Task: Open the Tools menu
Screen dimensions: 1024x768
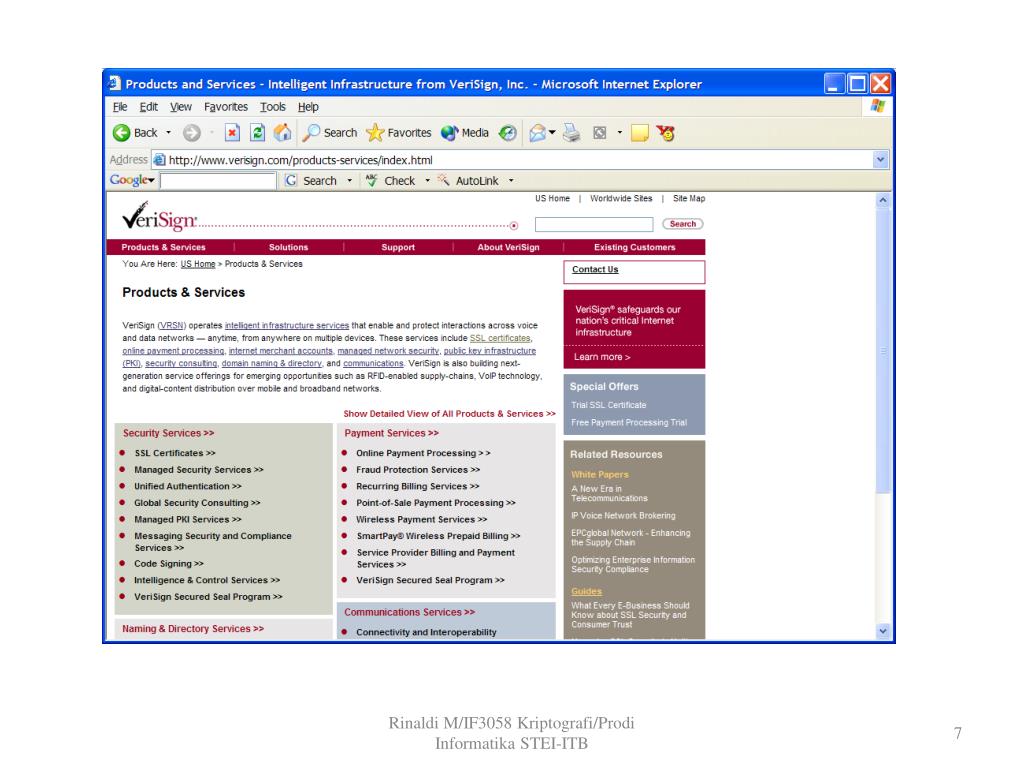Action: [272, 107]
